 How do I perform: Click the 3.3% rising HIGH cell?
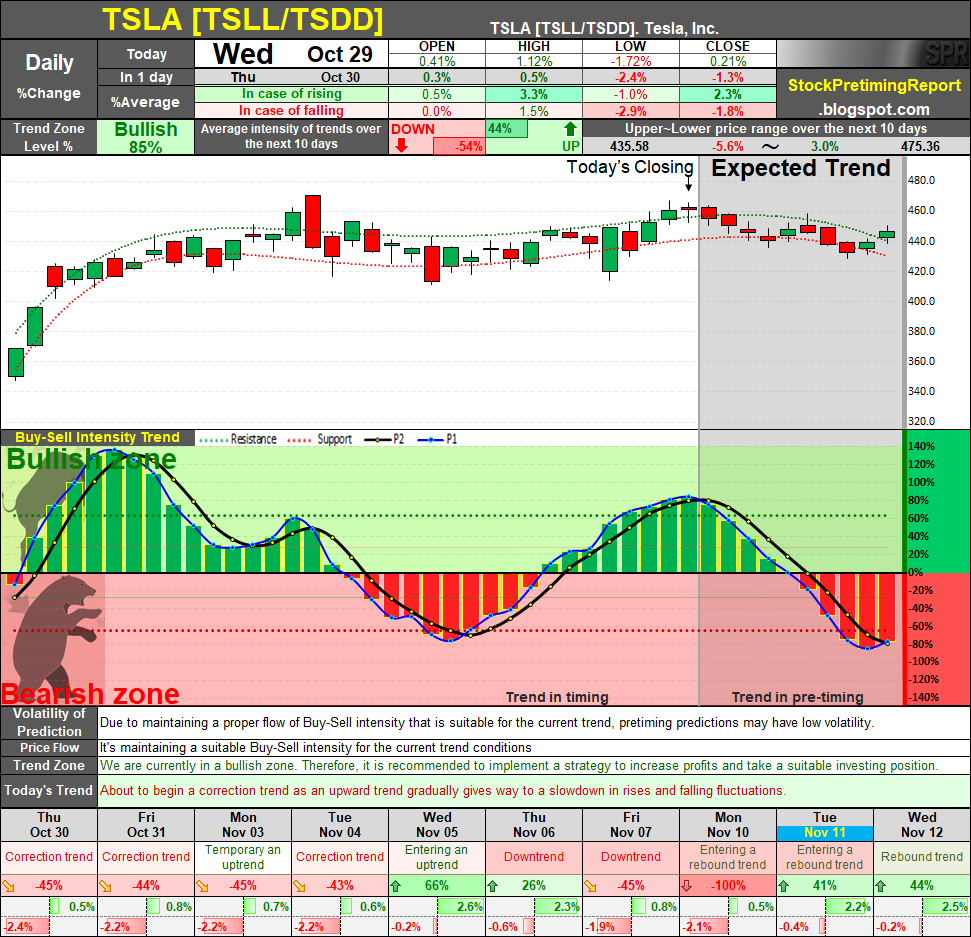(533, 94)
